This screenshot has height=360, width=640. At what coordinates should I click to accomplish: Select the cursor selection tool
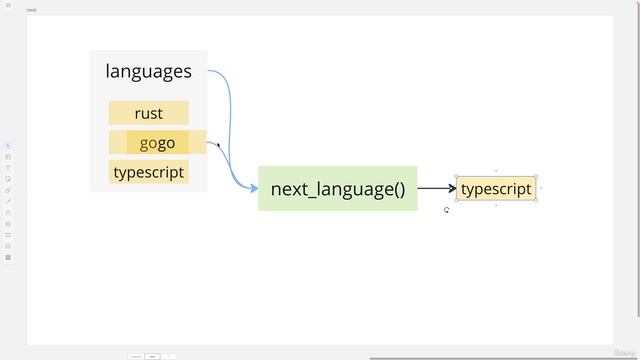[x=8, y=146]
